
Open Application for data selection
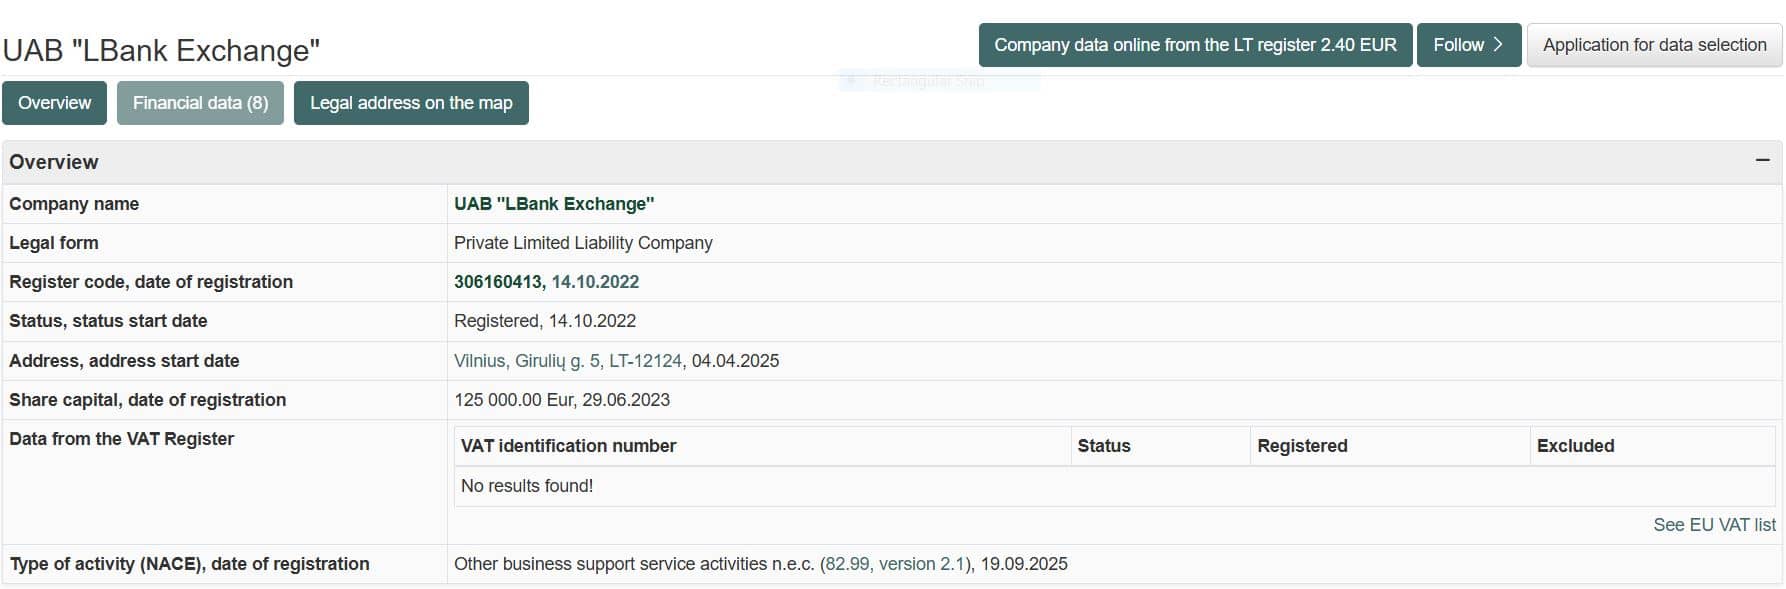[x=1654, y=45]
